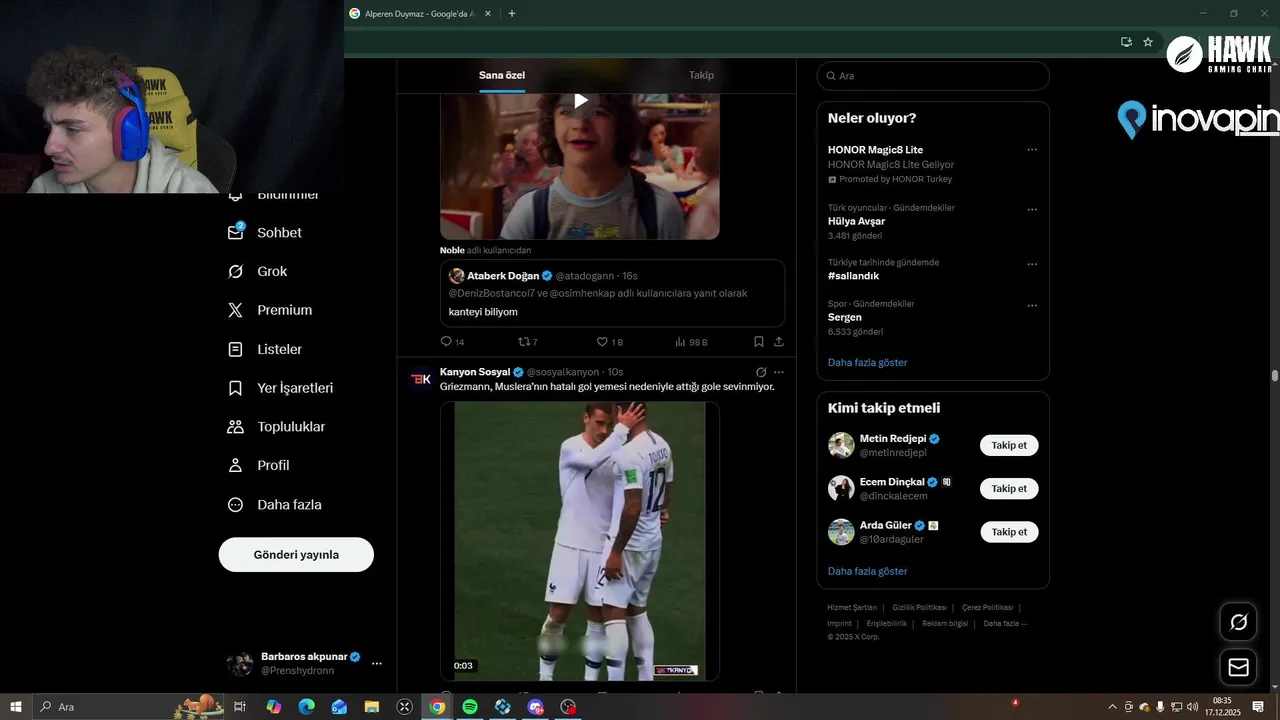Open volume control in system tray

point(1192,707)
